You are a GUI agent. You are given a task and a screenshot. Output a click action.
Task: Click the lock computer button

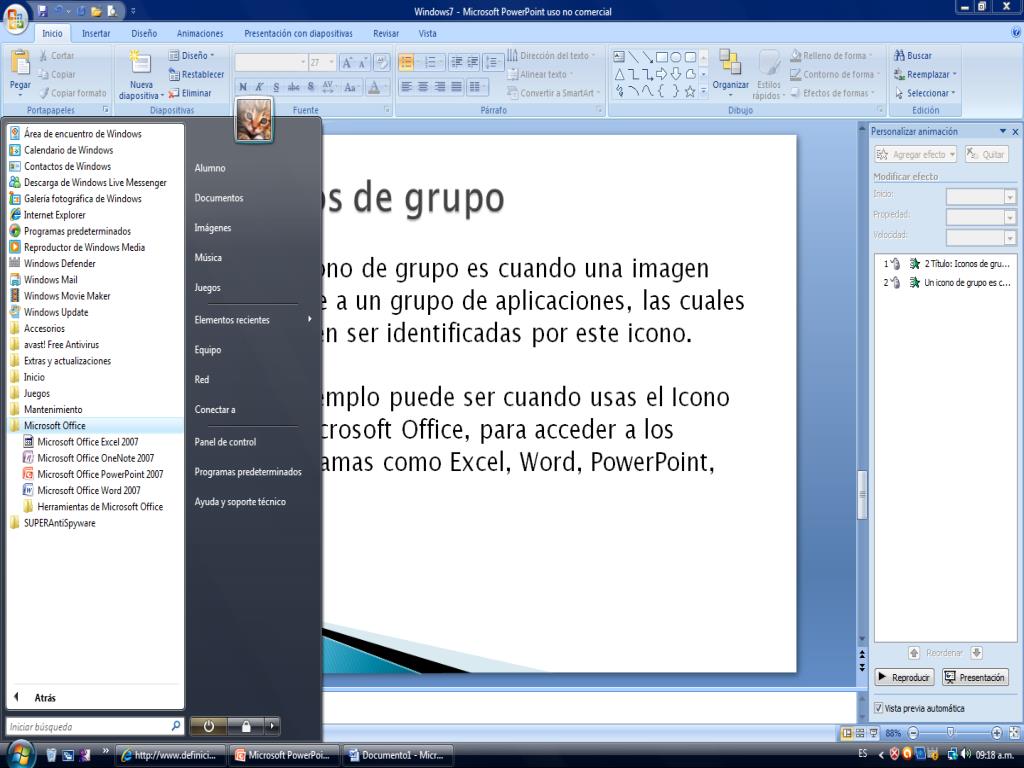[x=246, y=726]
